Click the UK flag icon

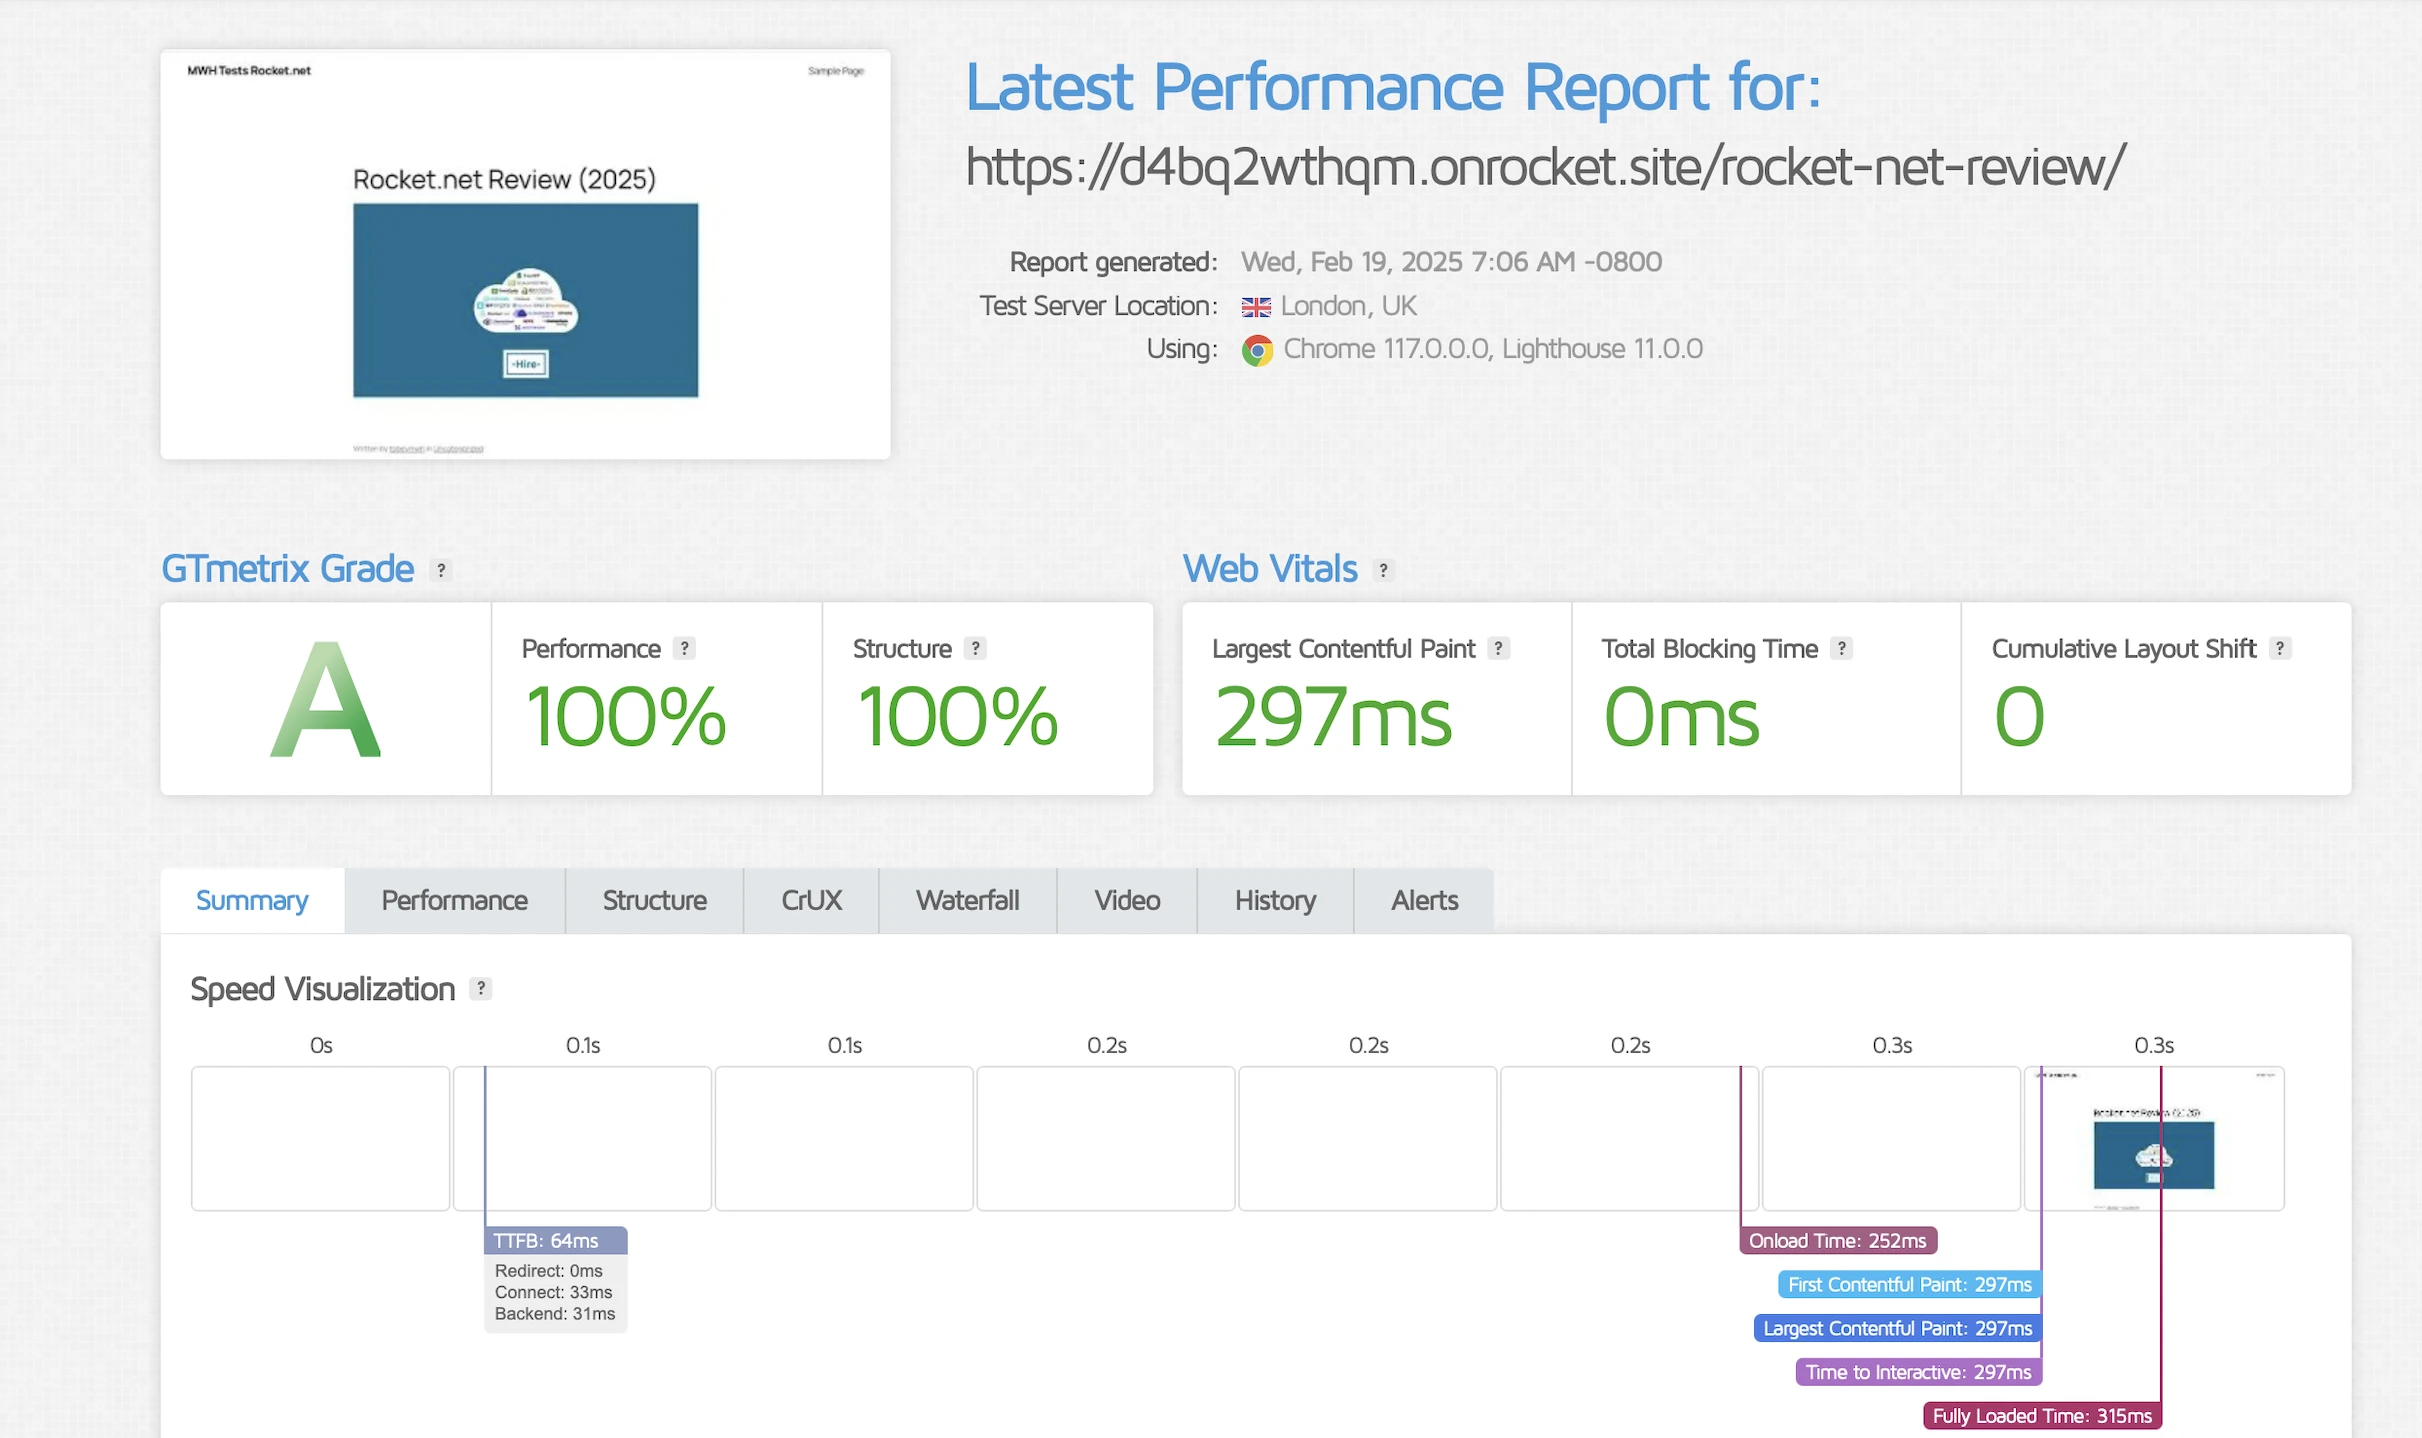(1256, 306)
